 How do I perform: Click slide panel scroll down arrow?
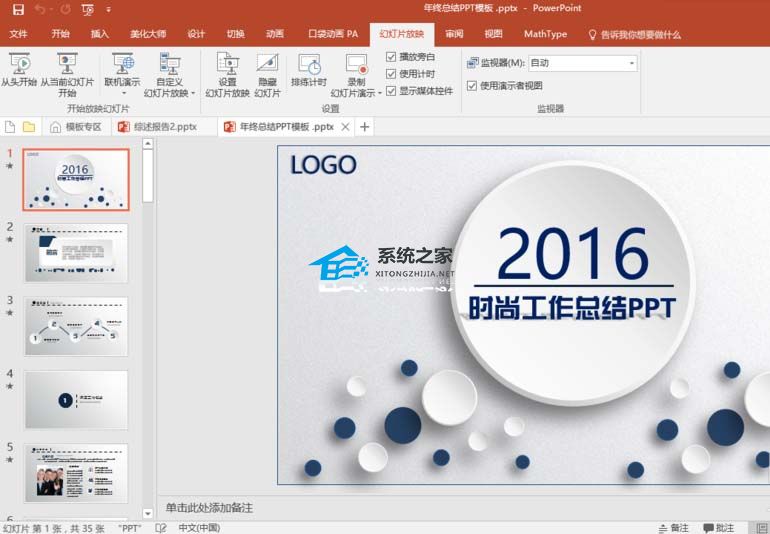click(x=147, y=514)
